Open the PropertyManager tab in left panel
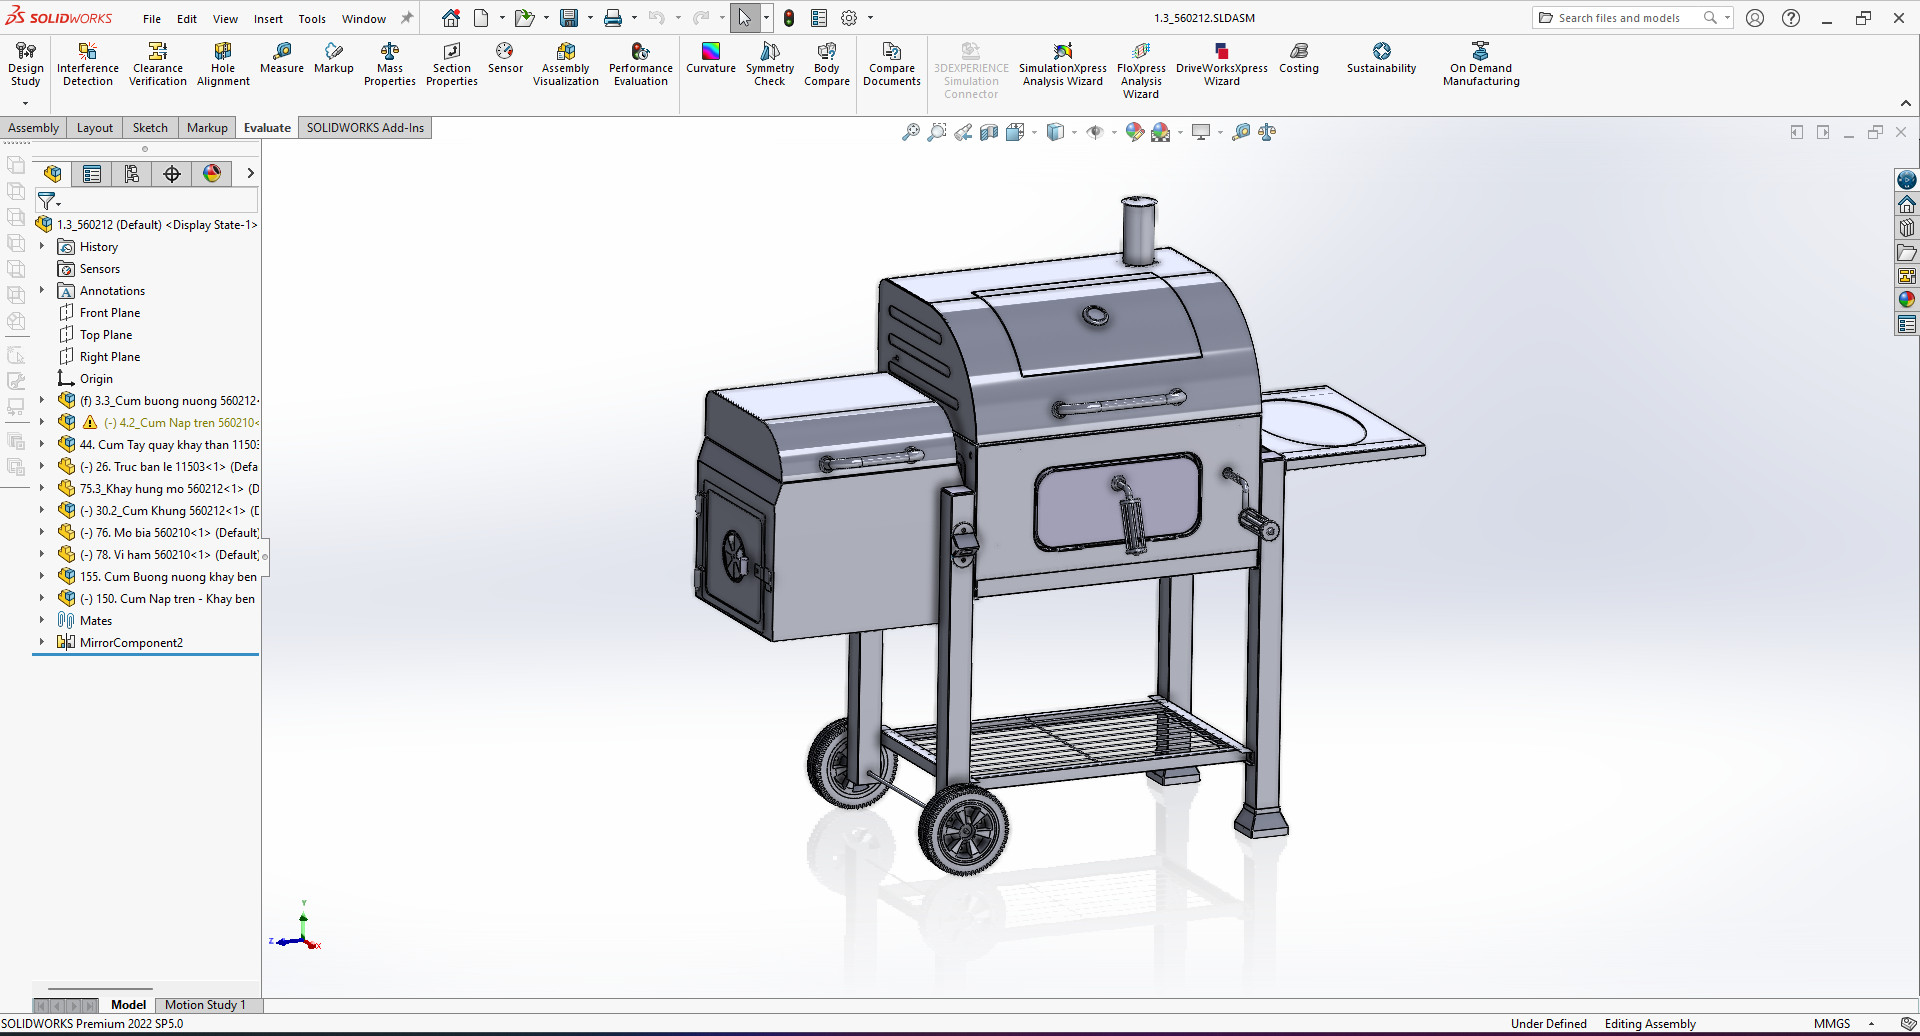This screenshot has height=1036, width=1920. [x=92, y=174]
